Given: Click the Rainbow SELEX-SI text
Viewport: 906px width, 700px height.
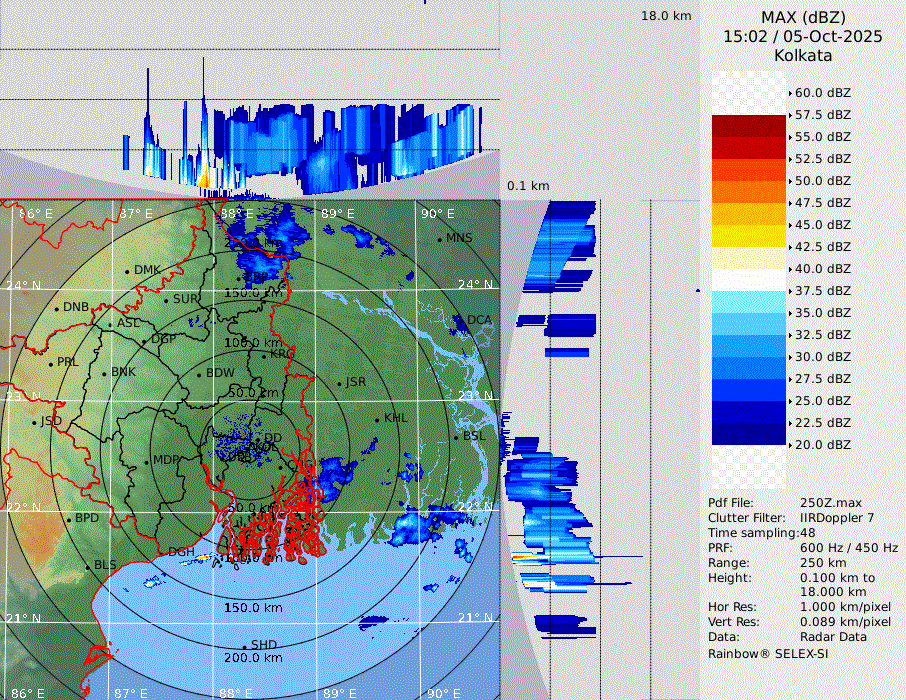Looking at the screenshot, I should (768, 653).
